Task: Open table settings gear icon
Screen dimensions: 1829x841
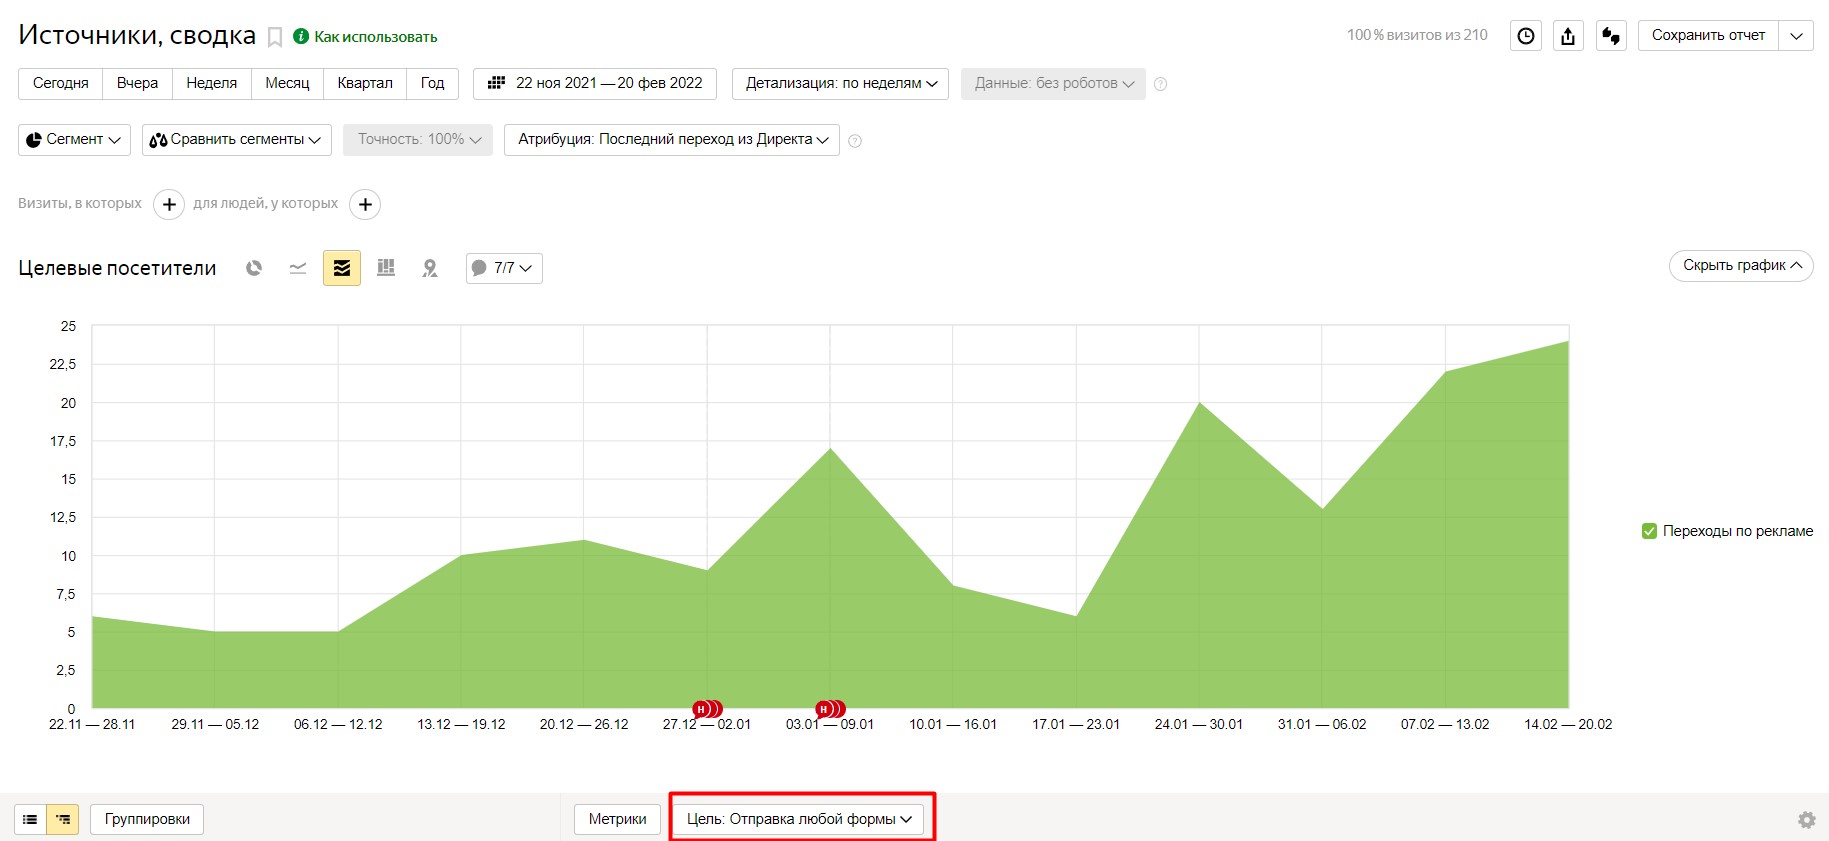Action: 1807,820
